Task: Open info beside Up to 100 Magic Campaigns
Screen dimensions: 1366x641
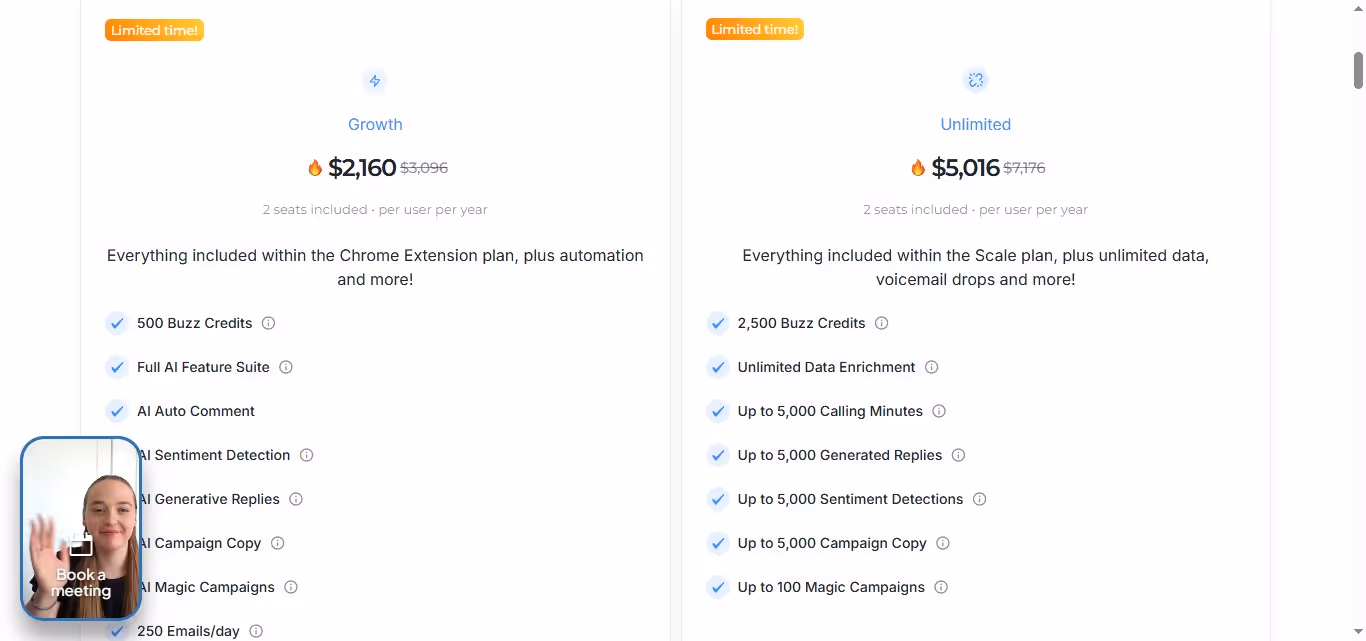Action: click(940, 587)
